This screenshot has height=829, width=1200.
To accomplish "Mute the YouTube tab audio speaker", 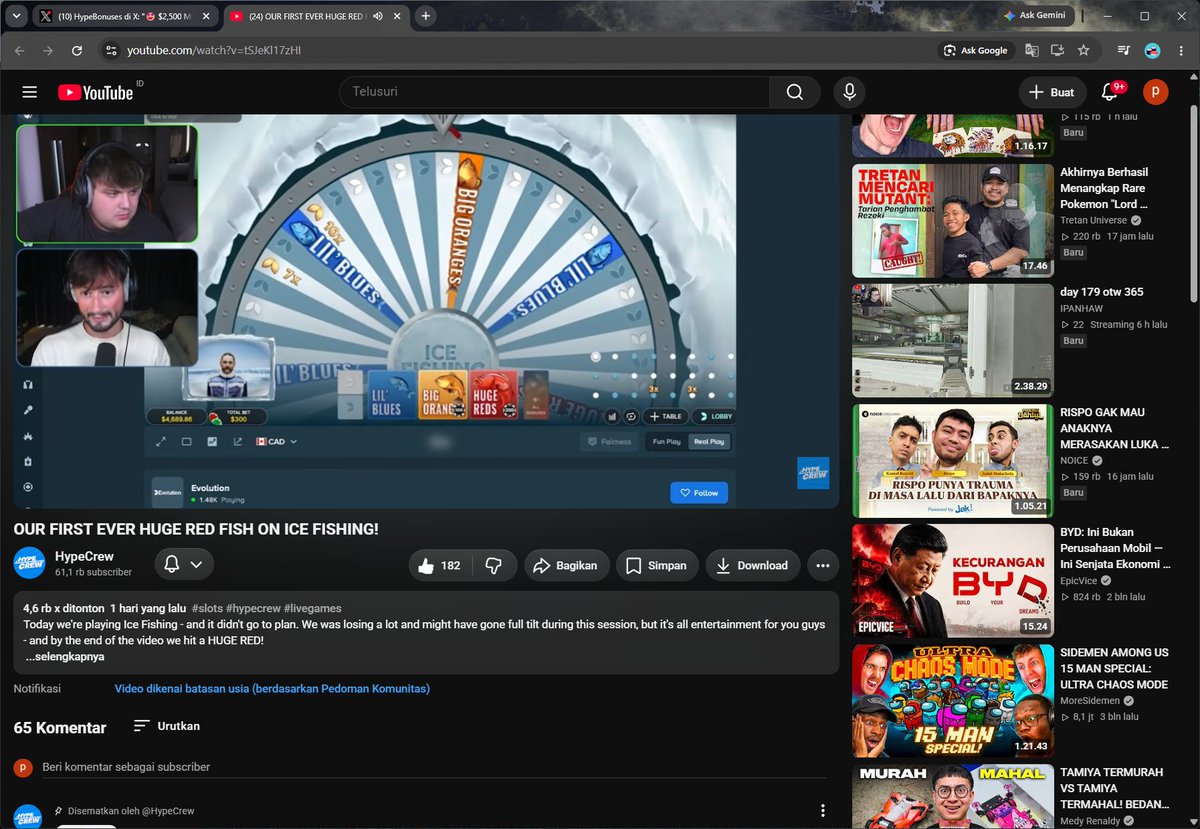I will [378, 16].
